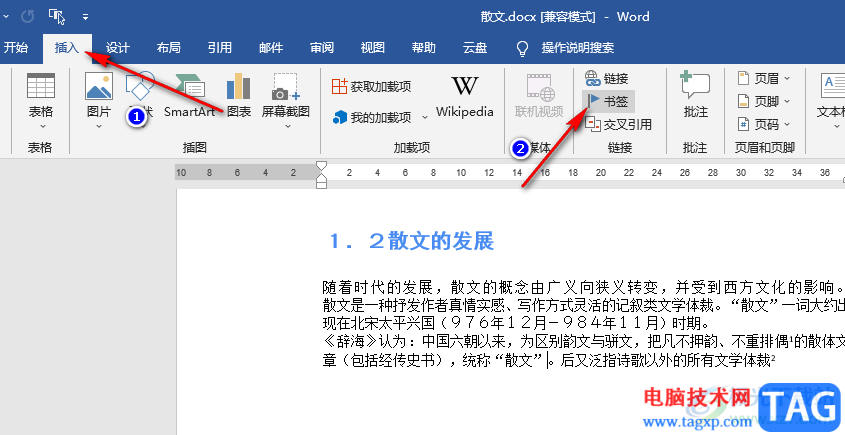Insert a 交叉引用 cross-reference
The image size is (845, 435).
point(618,125)
